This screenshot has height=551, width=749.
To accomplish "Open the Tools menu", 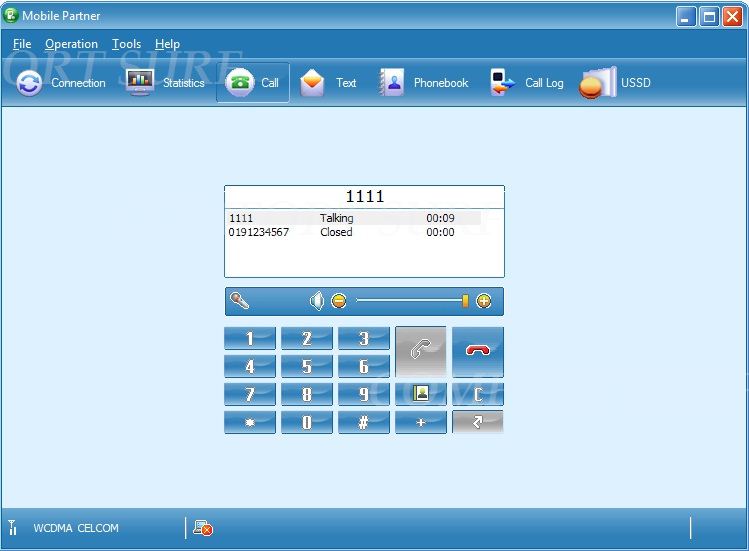I will (x=126, y=44).
